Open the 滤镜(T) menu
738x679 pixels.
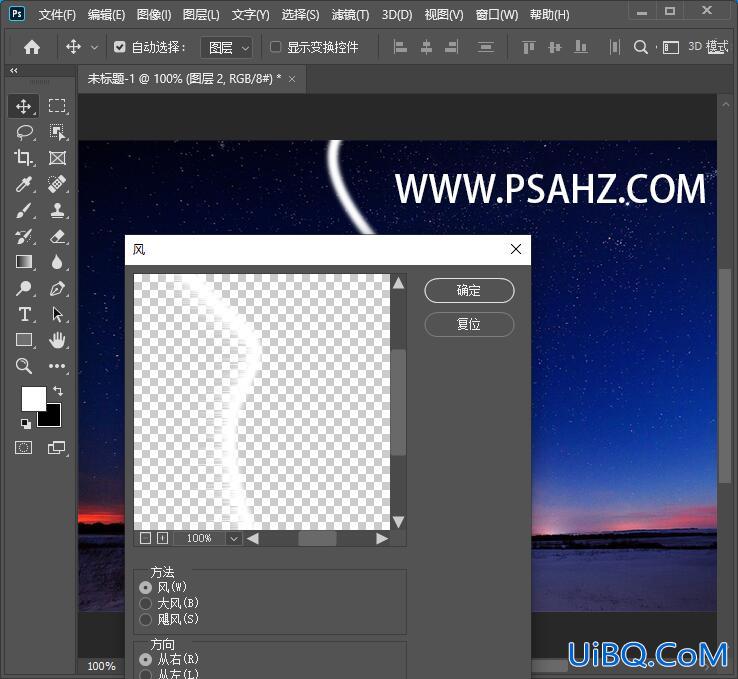[350, 15]
